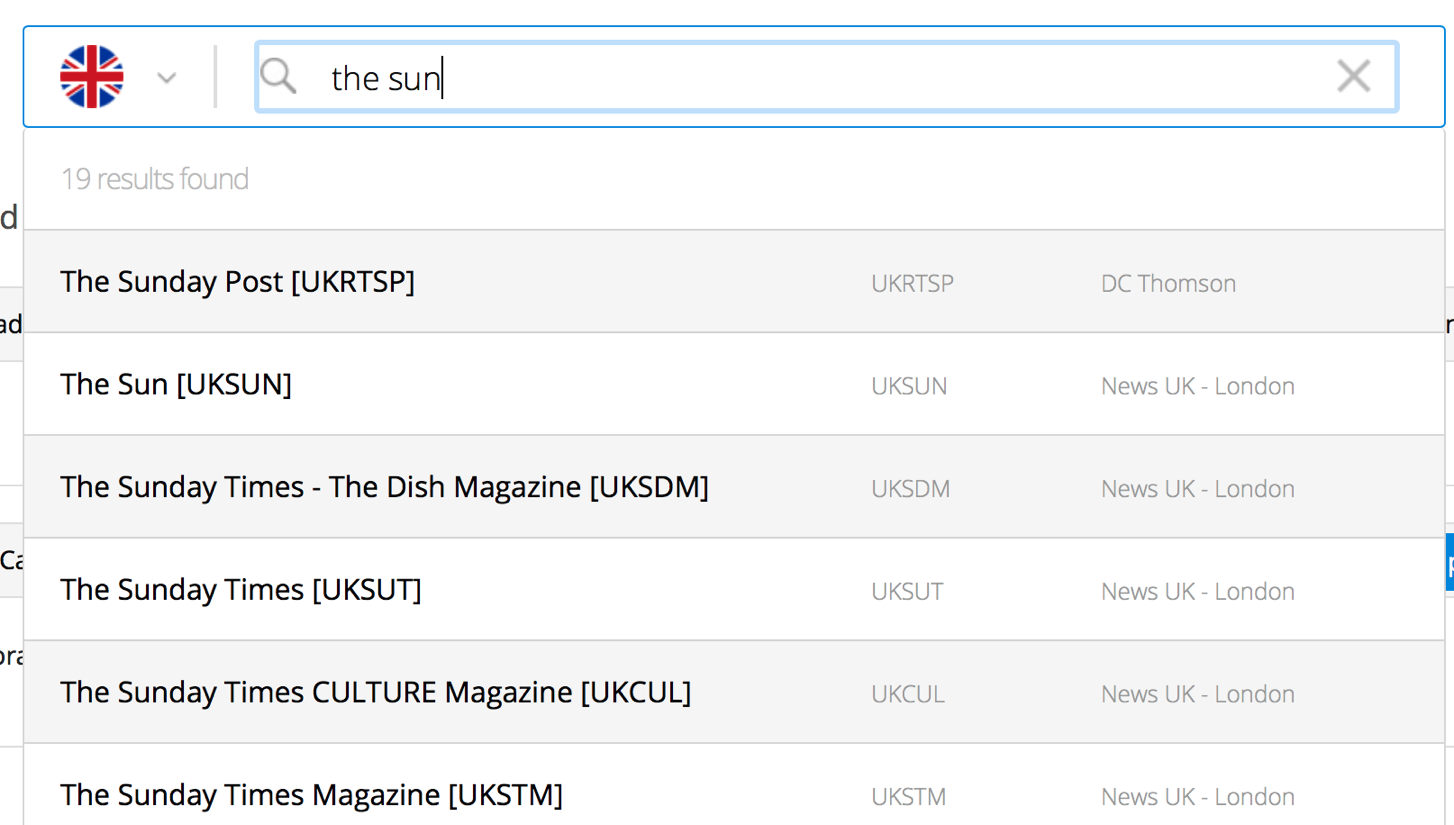Click the UKSUN code column text
This screenshot has width=1454, height=825.
tap(909, 386)
